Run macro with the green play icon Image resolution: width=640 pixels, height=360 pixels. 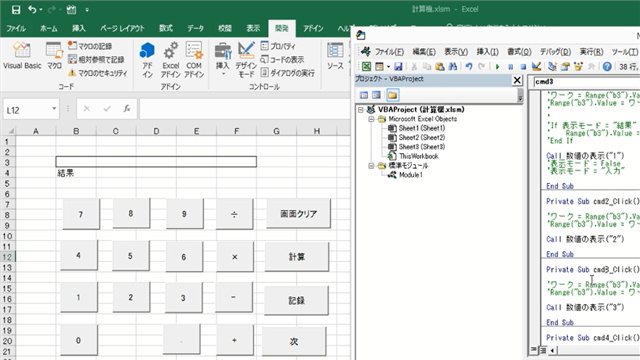click(x=497, y=67)
